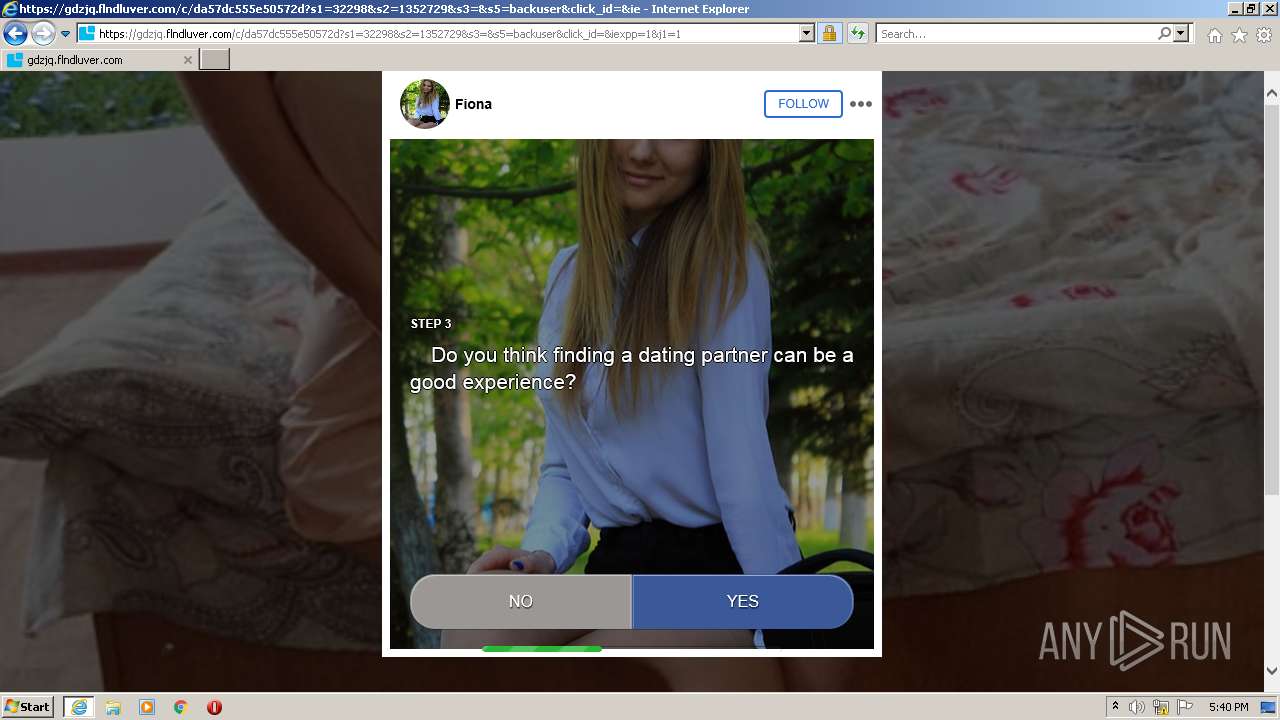Viewport: 1280px width, 720px height.
Task: Click the browser Forward arrow button
Action: 43,34
